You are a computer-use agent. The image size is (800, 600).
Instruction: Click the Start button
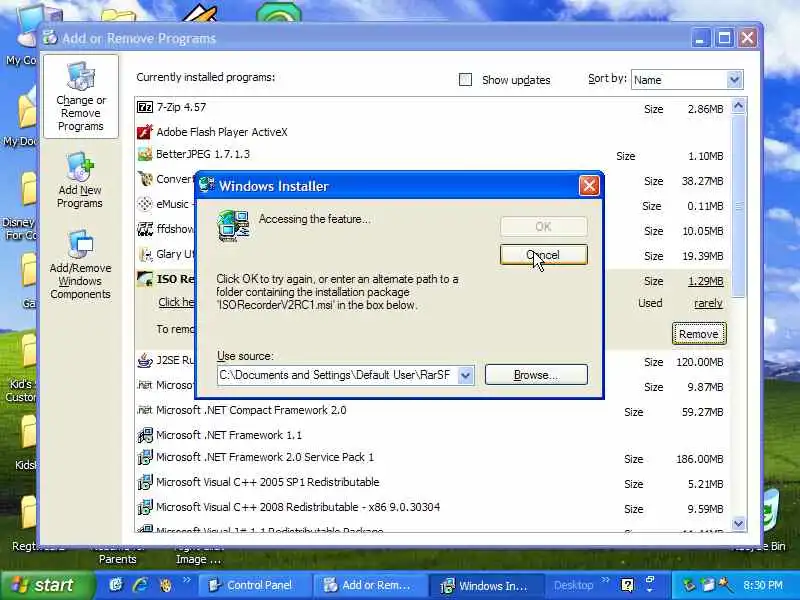pos(47,585)
